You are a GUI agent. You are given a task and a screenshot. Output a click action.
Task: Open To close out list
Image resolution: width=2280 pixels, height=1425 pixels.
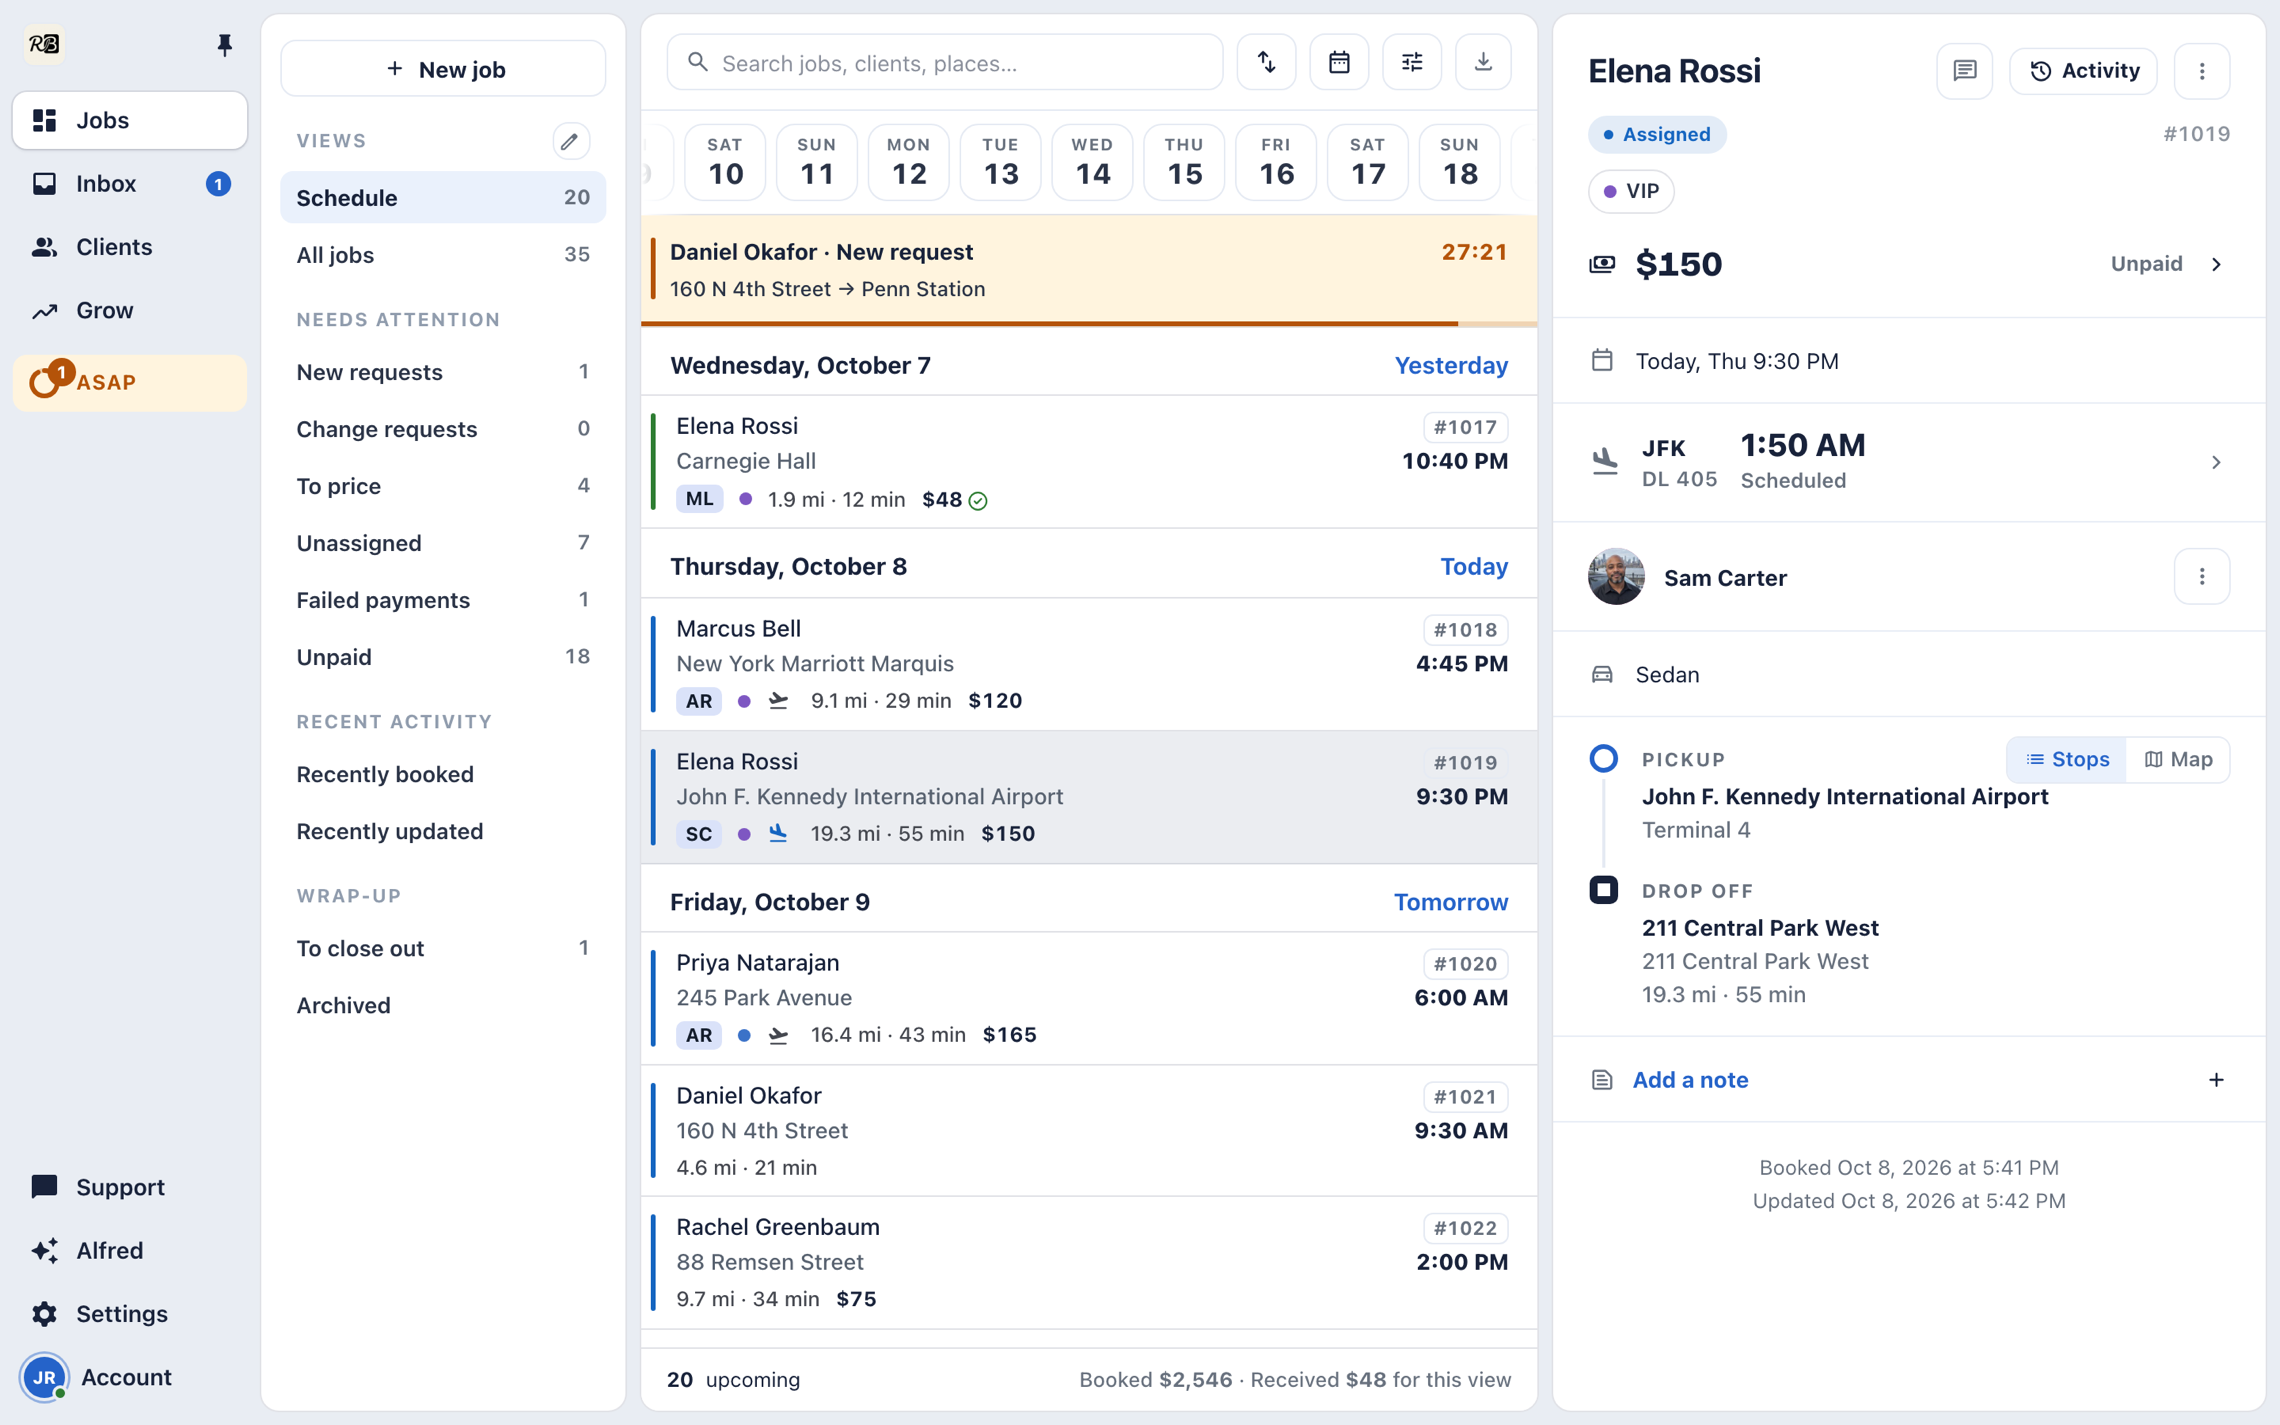coord(443,948)
